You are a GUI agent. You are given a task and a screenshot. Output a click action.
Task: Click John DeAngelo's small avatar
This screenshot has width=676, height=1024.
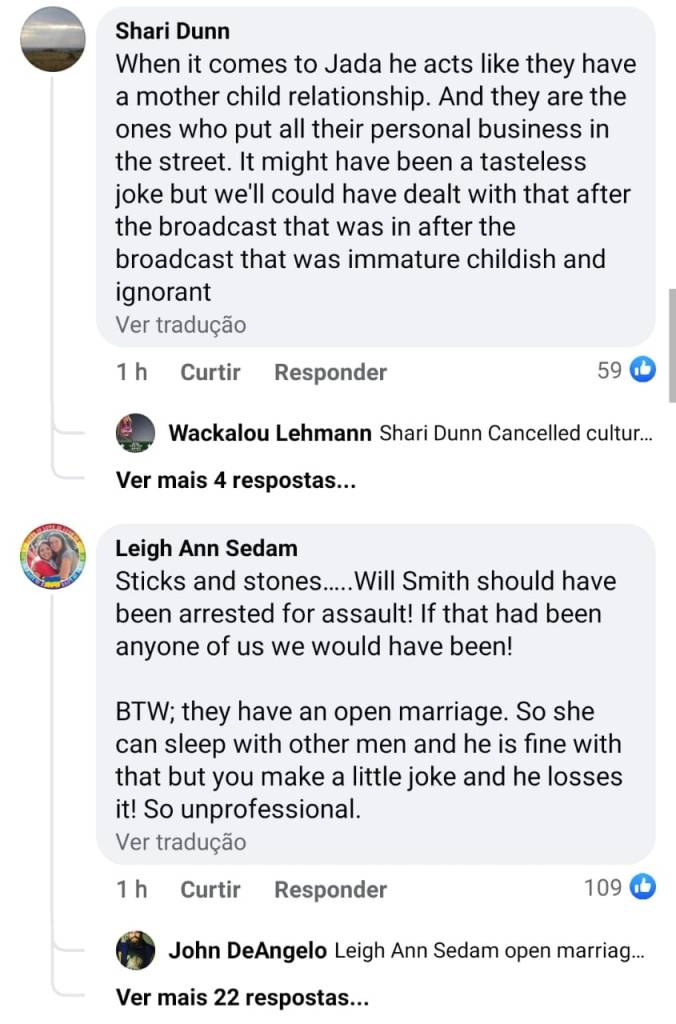(x=136, y=950)
